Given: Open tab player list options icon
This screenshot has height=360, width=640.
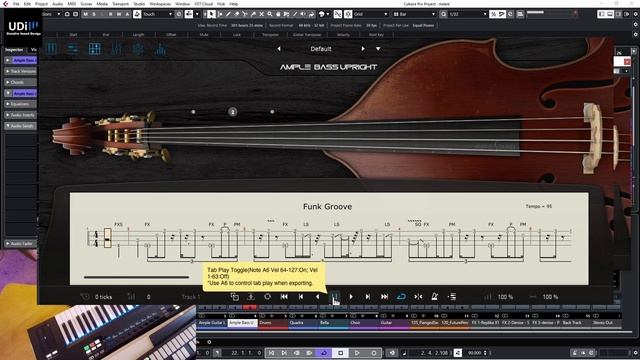Looking at the screenshot, I should [452, 297].
